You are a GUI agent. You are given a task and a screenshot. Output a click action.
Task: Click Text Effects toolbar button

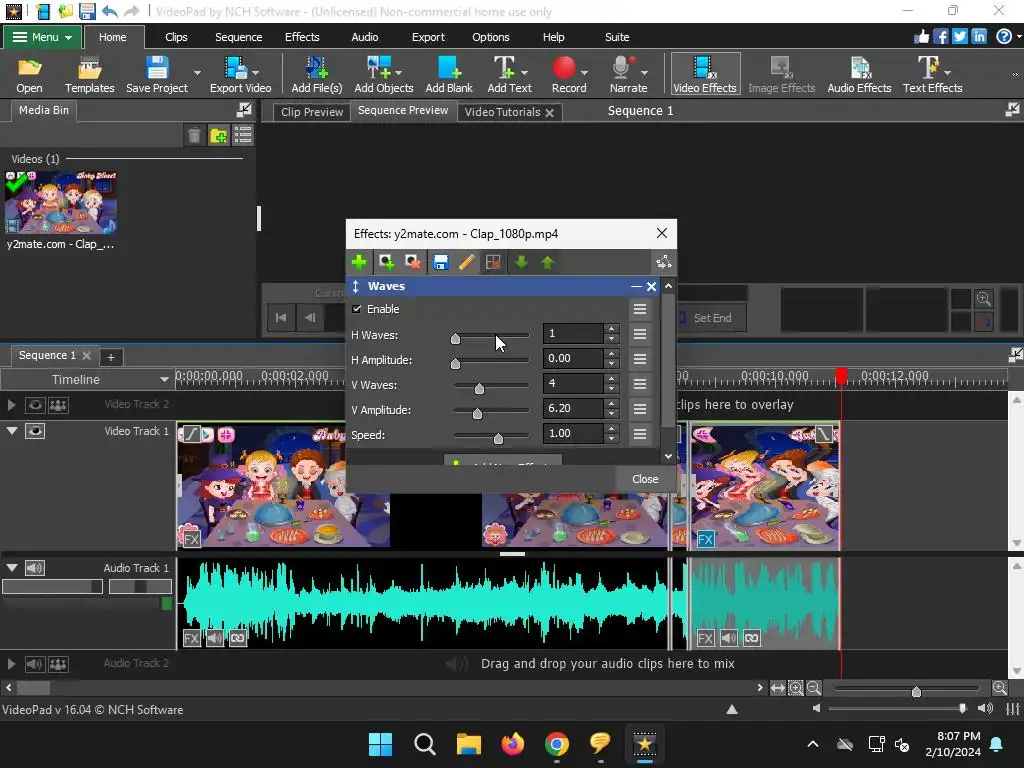(x=932, y=74)
